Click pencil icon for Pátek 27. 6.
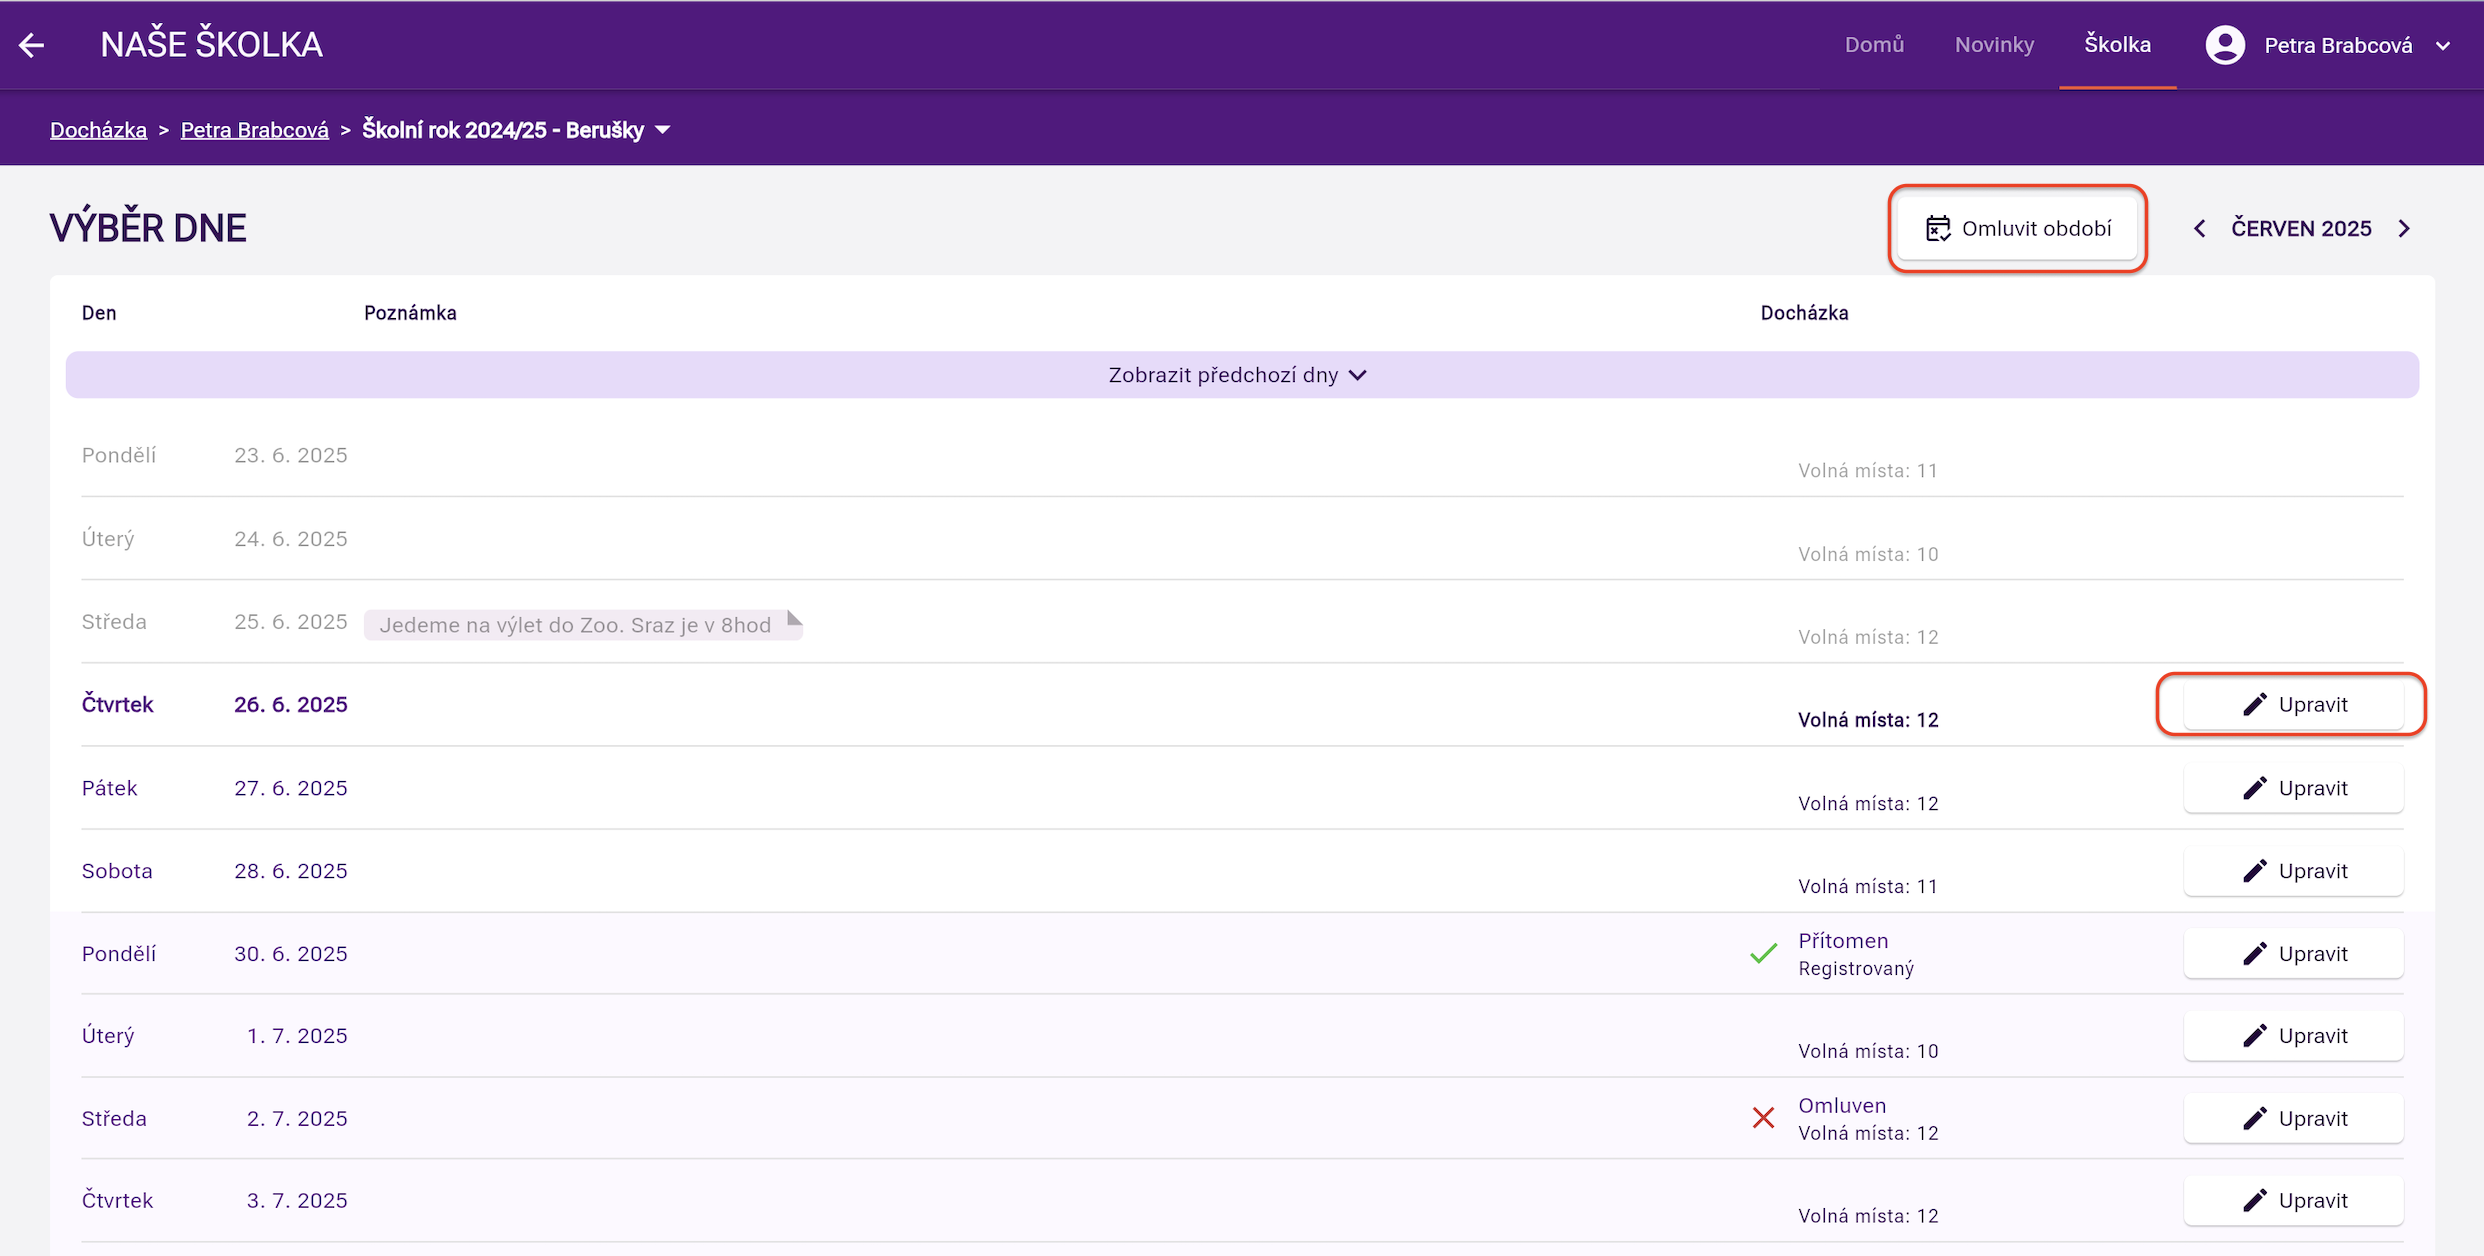The image size is (2484, 1256). pyautogui.click(x=2254, y=788)
